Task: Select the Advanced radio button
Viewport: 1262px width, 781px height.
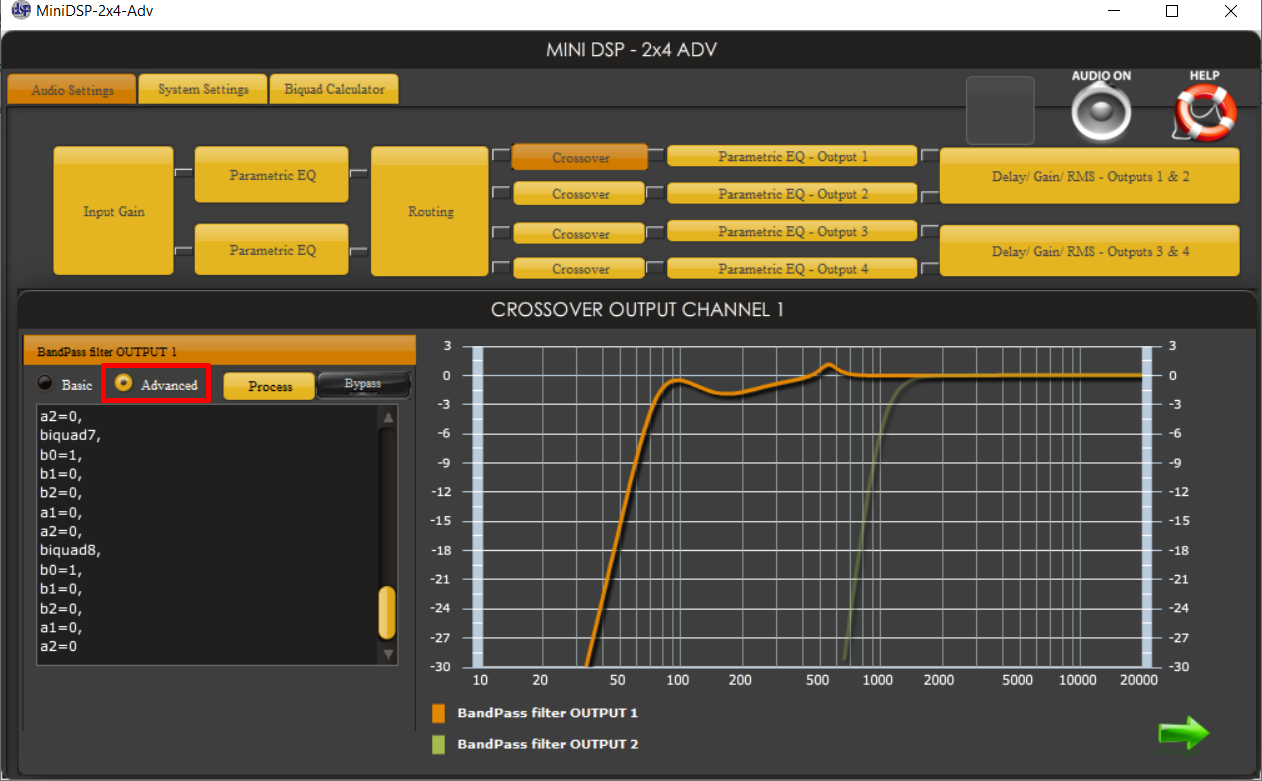Action: coord(124,383)
